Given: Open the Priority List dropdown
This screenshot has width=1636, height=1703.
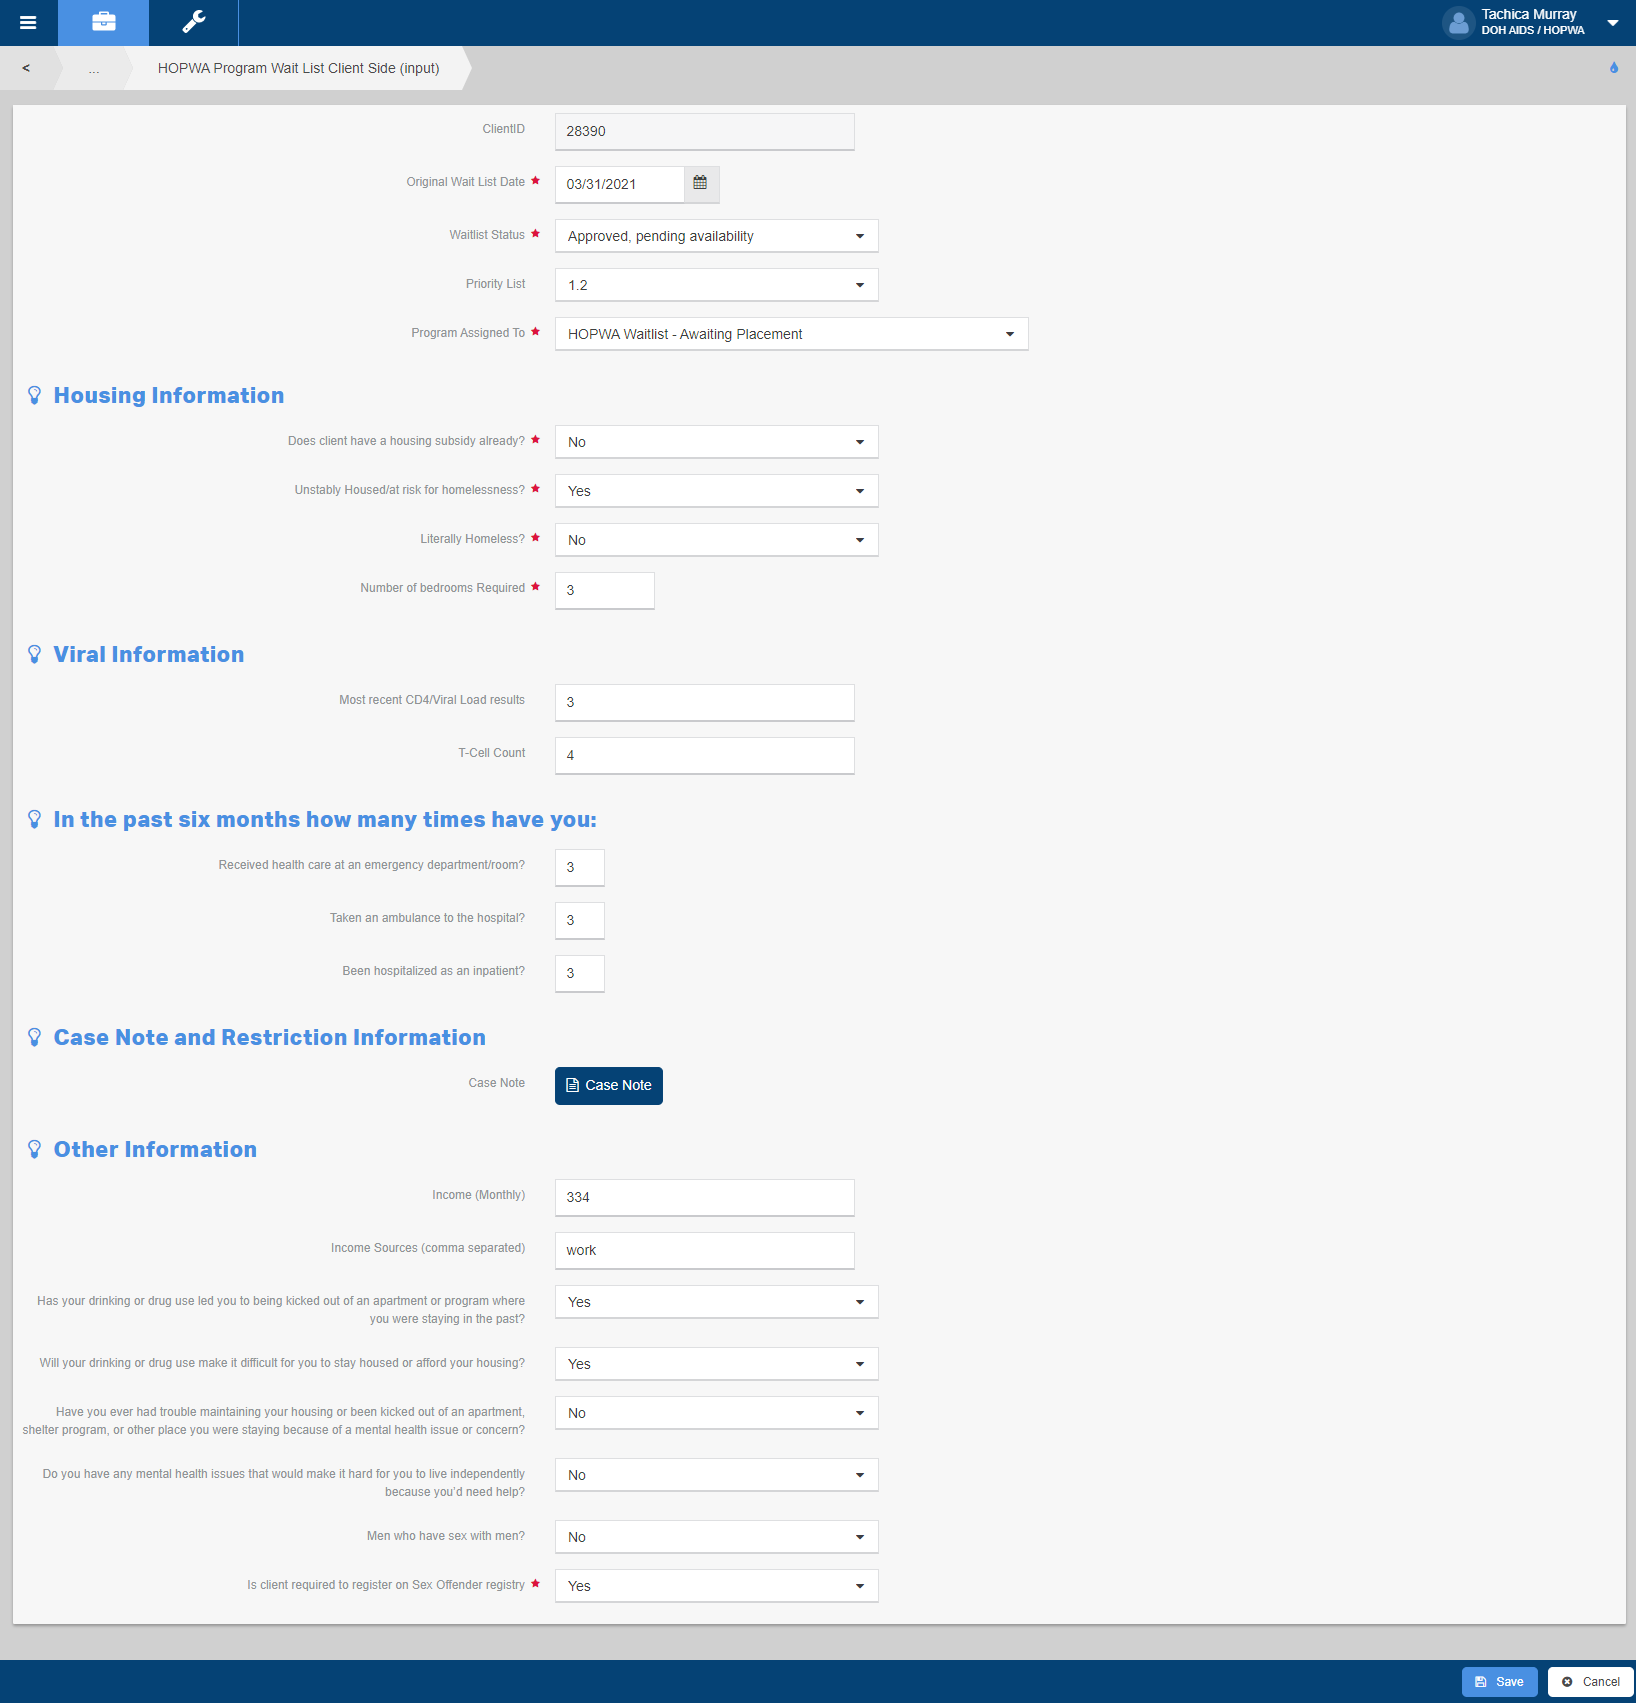Looking at the screenshot, I should tap(716, 285).
